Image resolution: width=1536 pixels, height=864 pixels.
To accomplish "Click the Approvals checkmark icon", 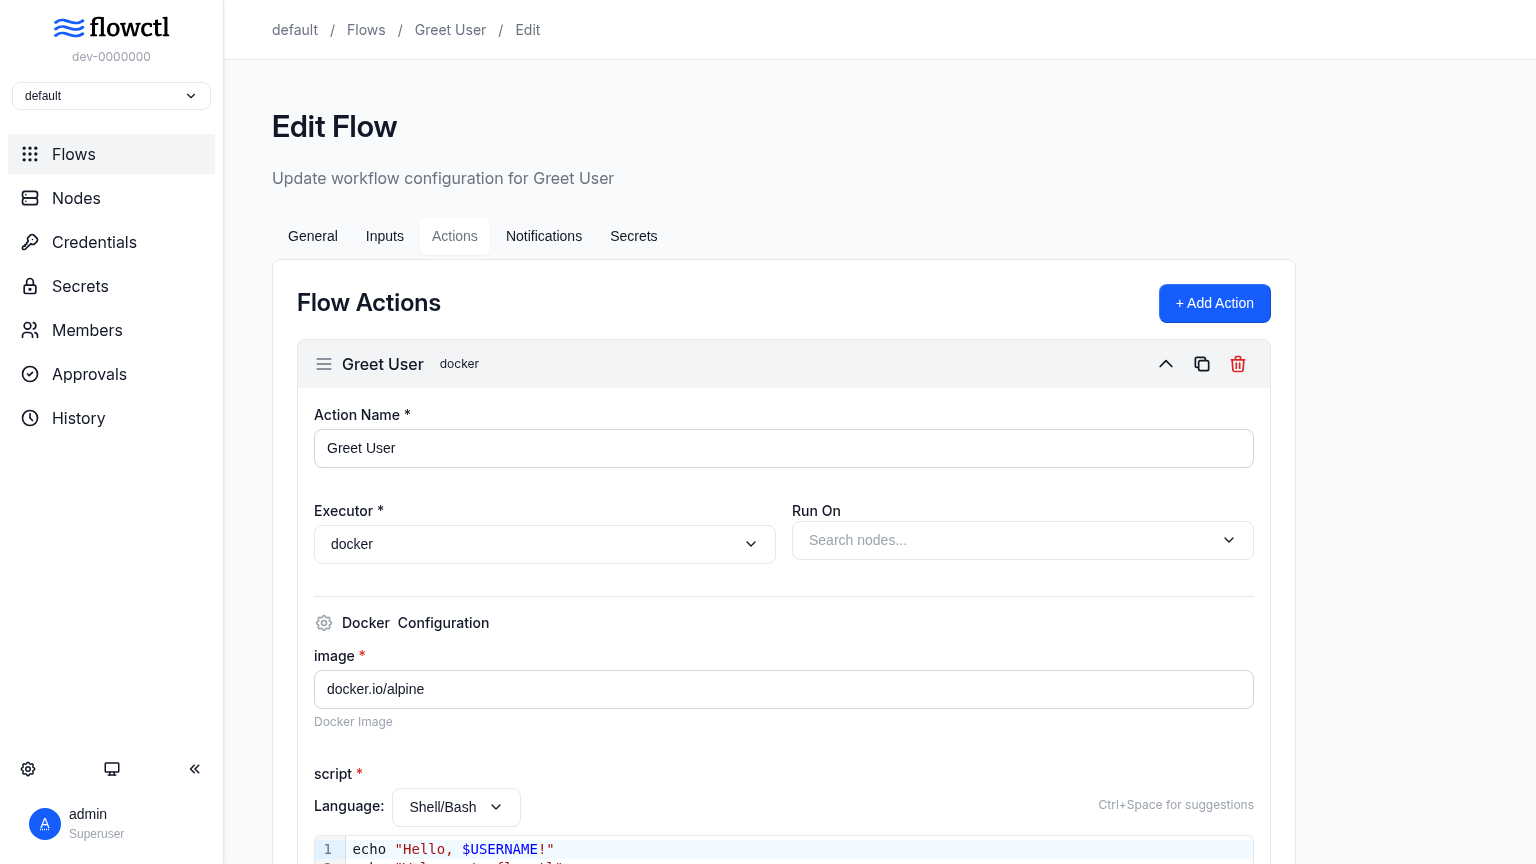I will point(30,374).
